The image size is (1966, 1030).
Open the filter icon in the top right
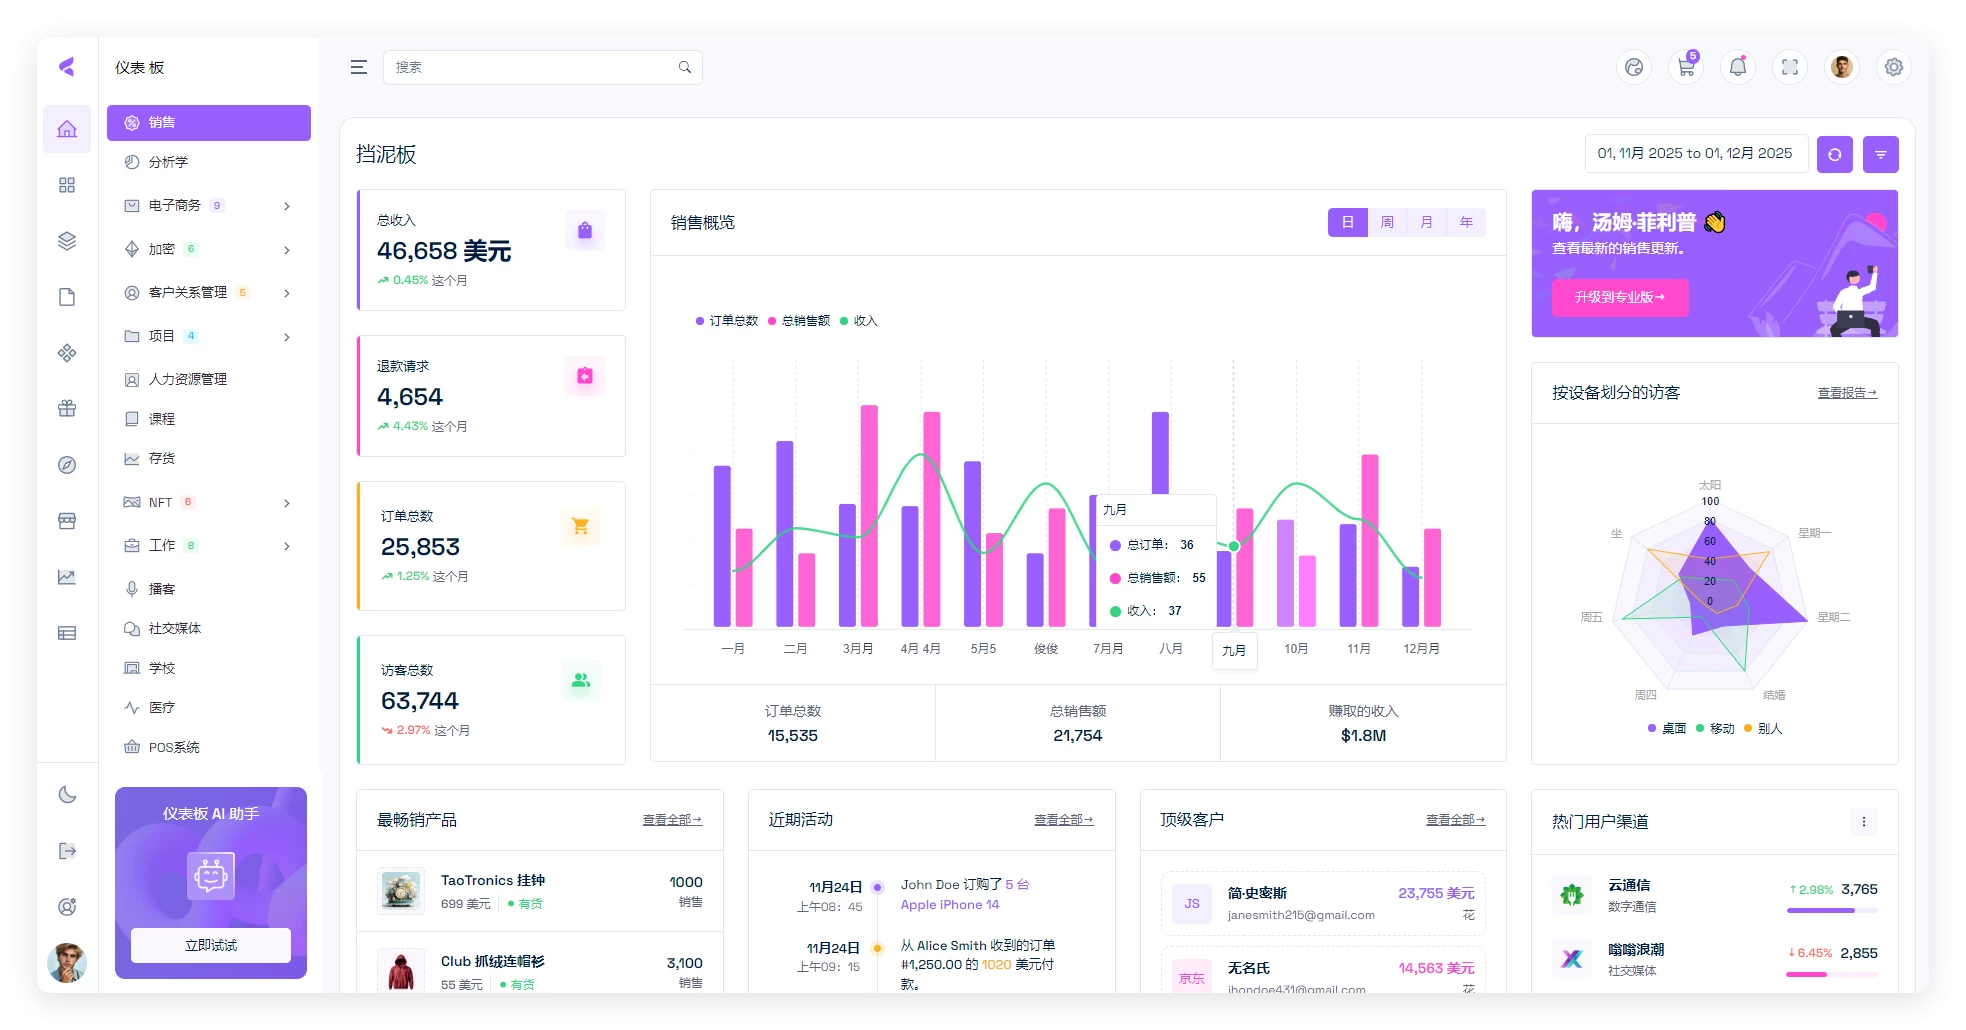coord(1881,154)
